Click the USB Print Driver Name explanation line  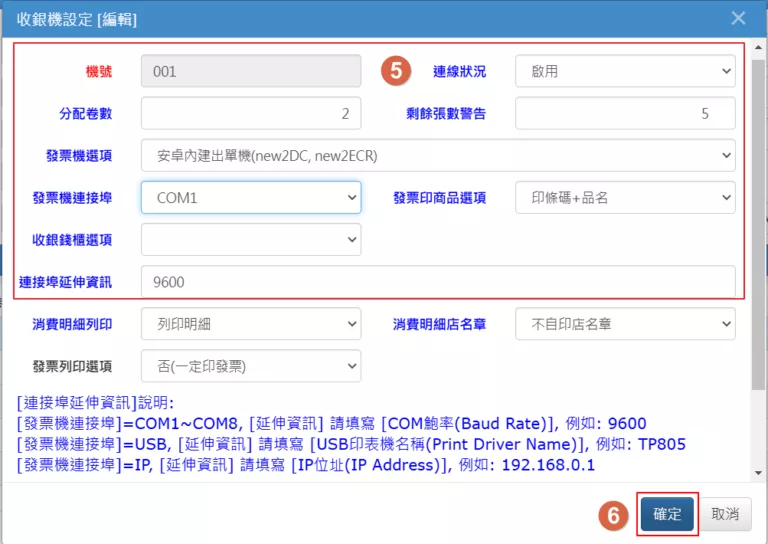351,445
